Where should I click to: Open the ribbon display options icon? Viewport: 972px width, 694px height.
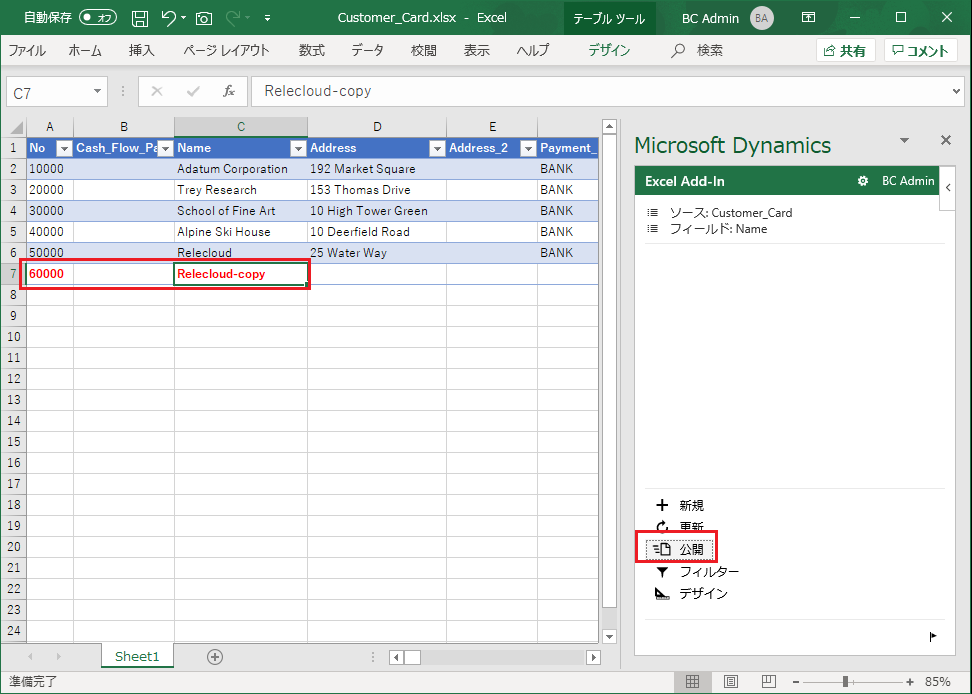click(x=808, y=17)
